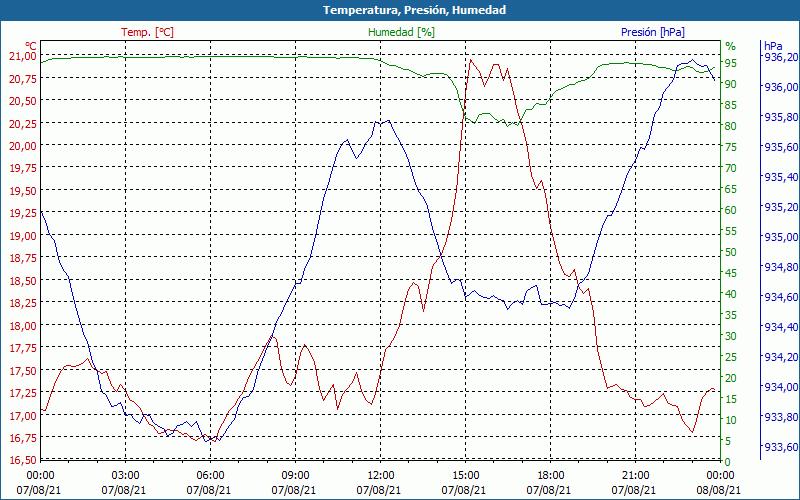Click the 17,75 temperature axis value
This screenshot has width=800, height=500.
[x=23, y=347]
